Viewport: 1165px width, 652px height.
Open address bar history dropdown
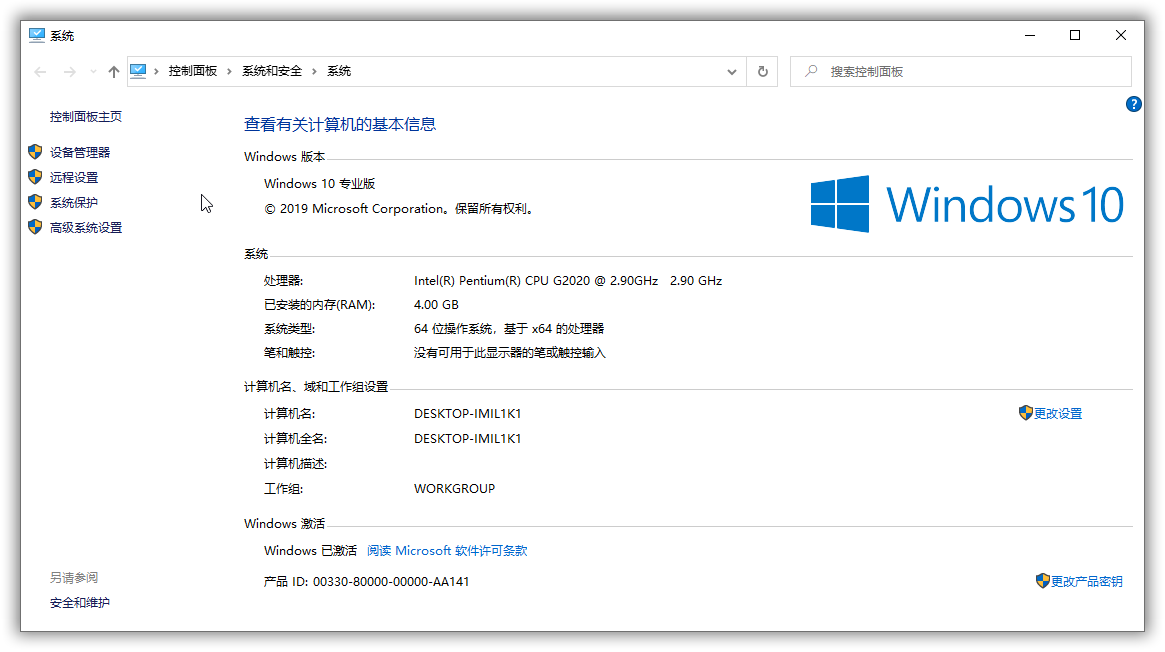click(x=732, y=72)
